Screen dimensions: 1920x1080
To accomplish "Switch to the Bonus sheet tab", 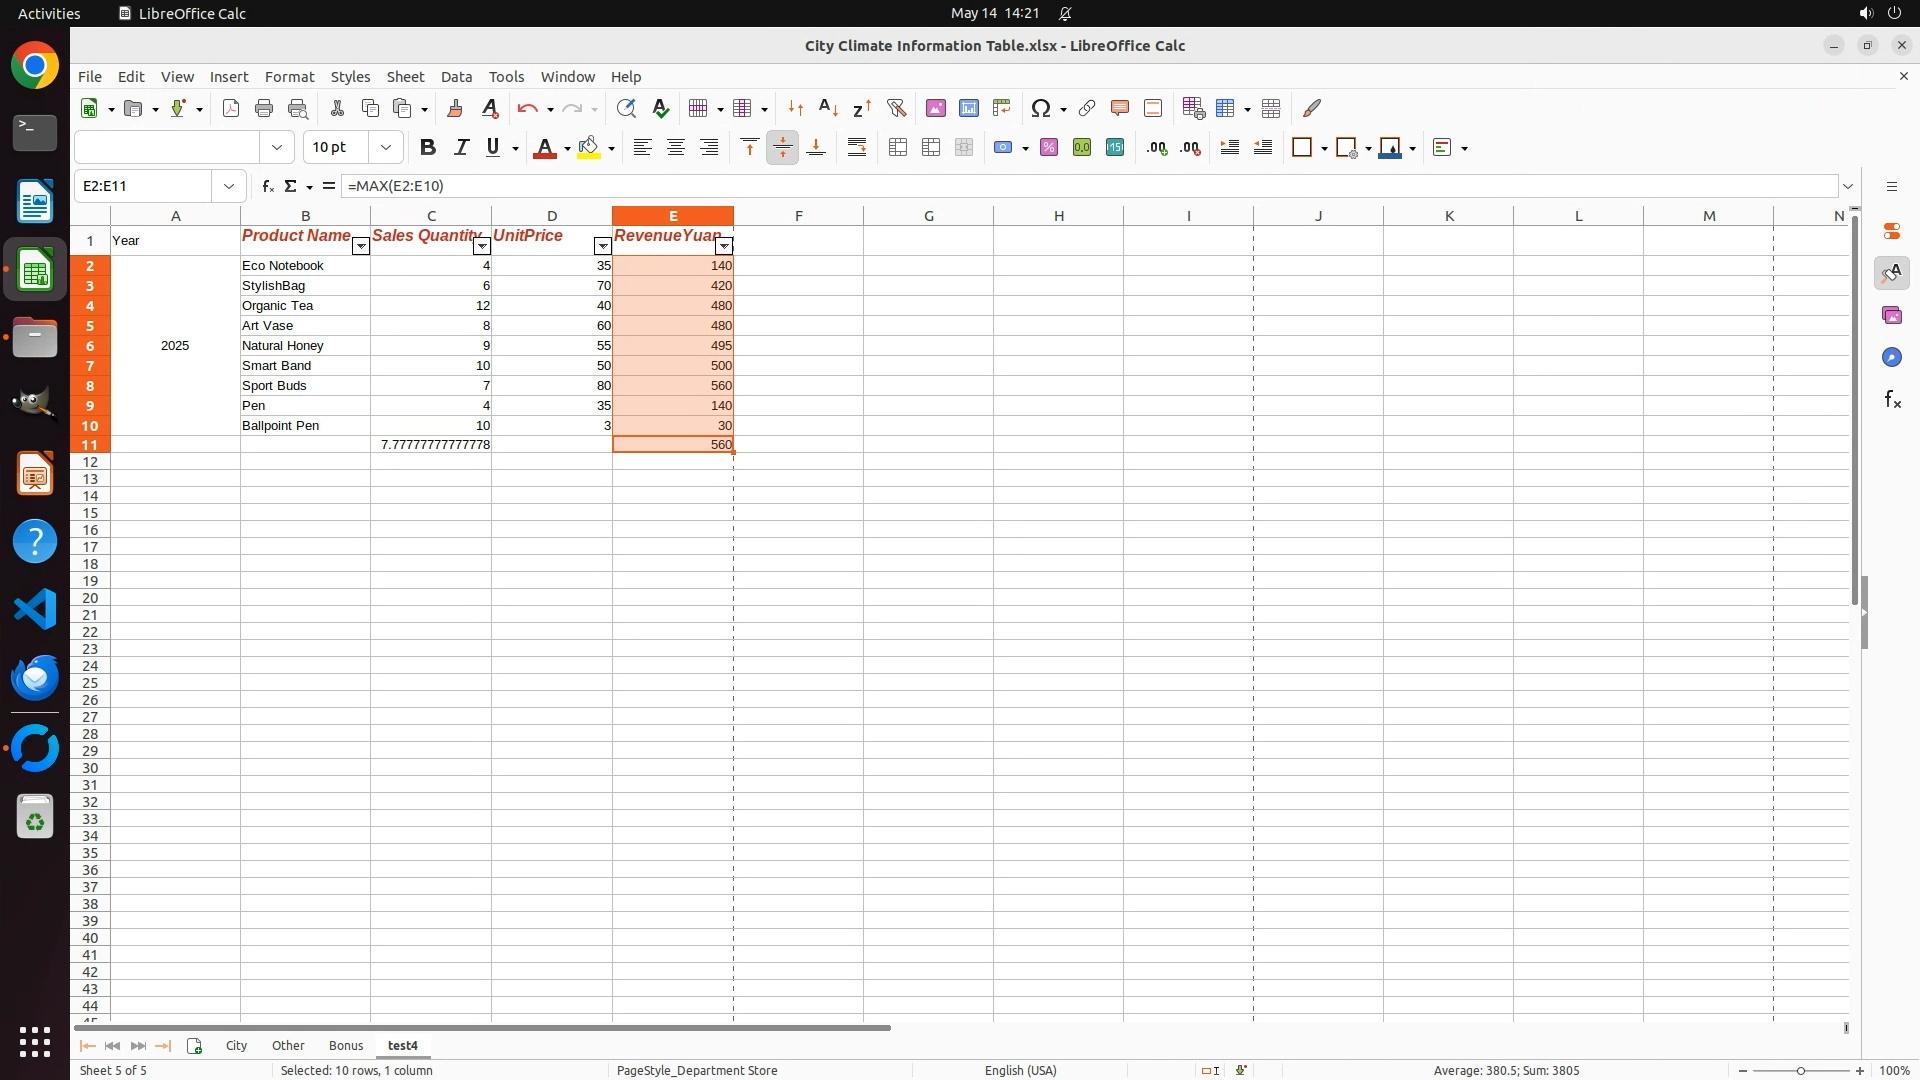I will 345,1045.
